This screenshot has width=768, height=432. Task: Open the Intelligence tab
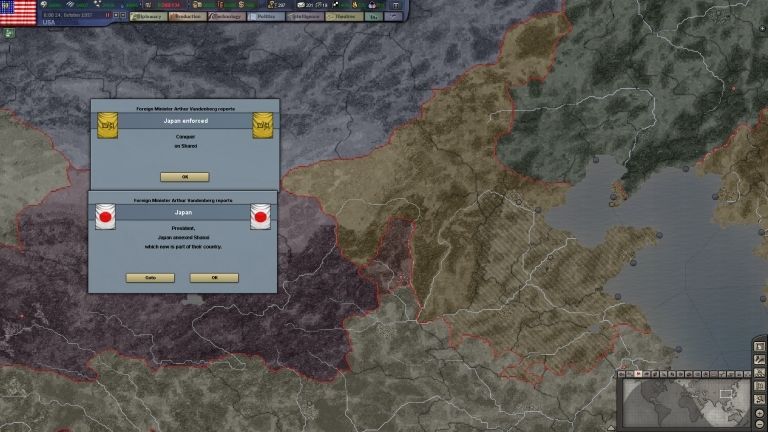click(x=305, y=16)
